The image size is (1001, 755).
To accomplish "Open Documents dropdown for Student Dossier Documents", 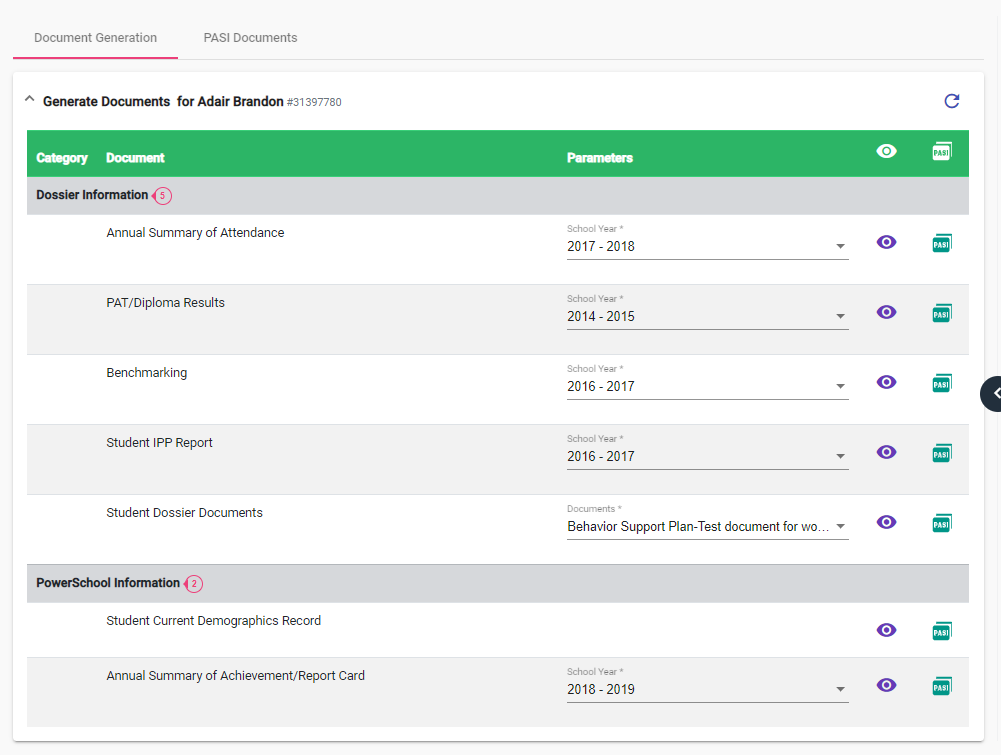I will pyautogui.click(x=707, y=526).
